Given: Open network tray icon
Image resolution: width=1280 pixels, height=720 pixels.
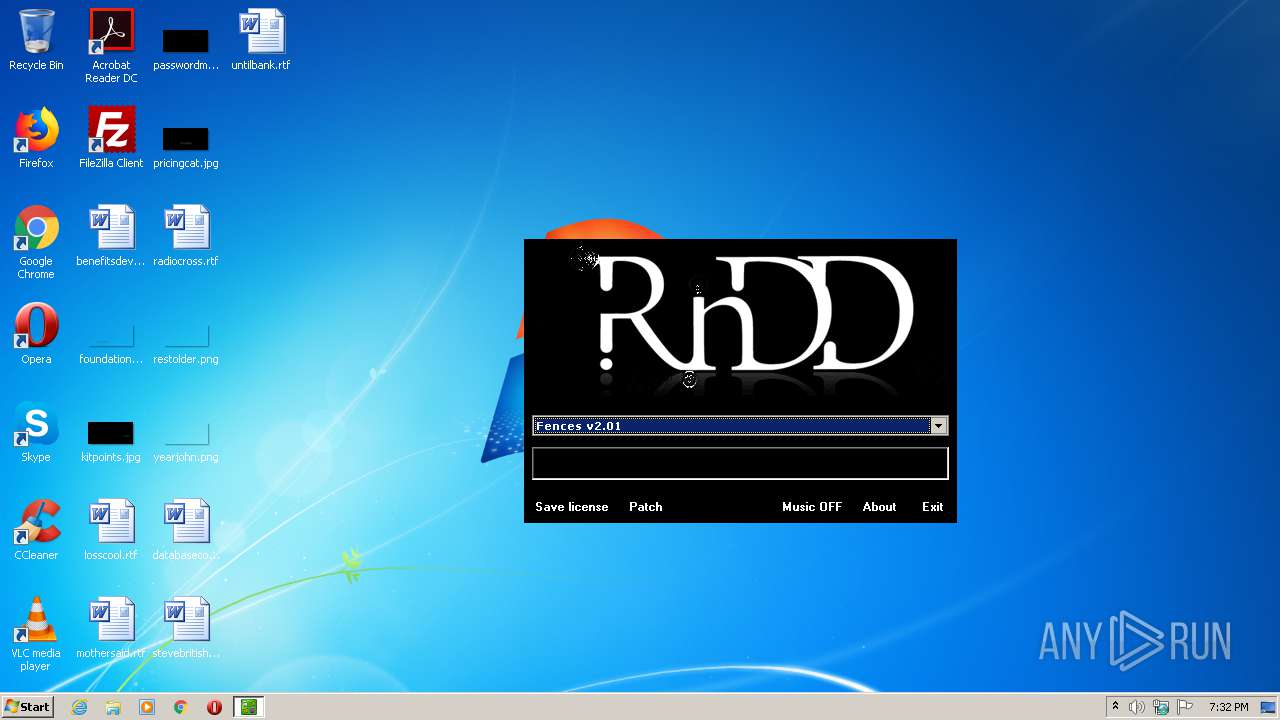Looking at the screenshot, I should (1161, 707).
